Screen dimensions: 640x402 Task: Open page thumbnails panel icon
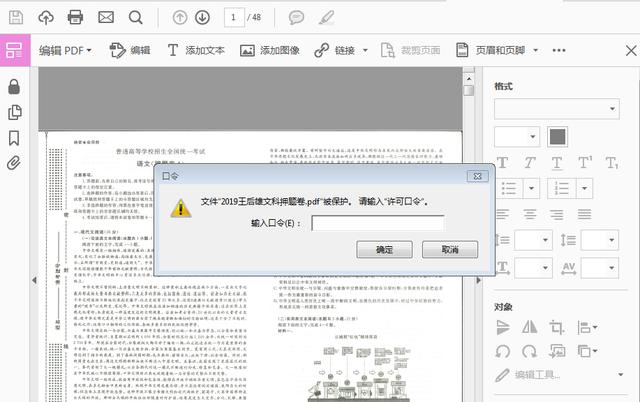pyautogui.click(x=15, y=112)
